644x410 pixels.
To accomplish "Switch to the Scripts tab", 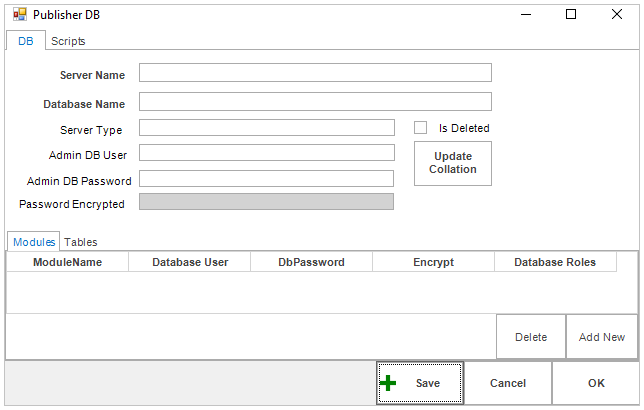I will point(68,41).
